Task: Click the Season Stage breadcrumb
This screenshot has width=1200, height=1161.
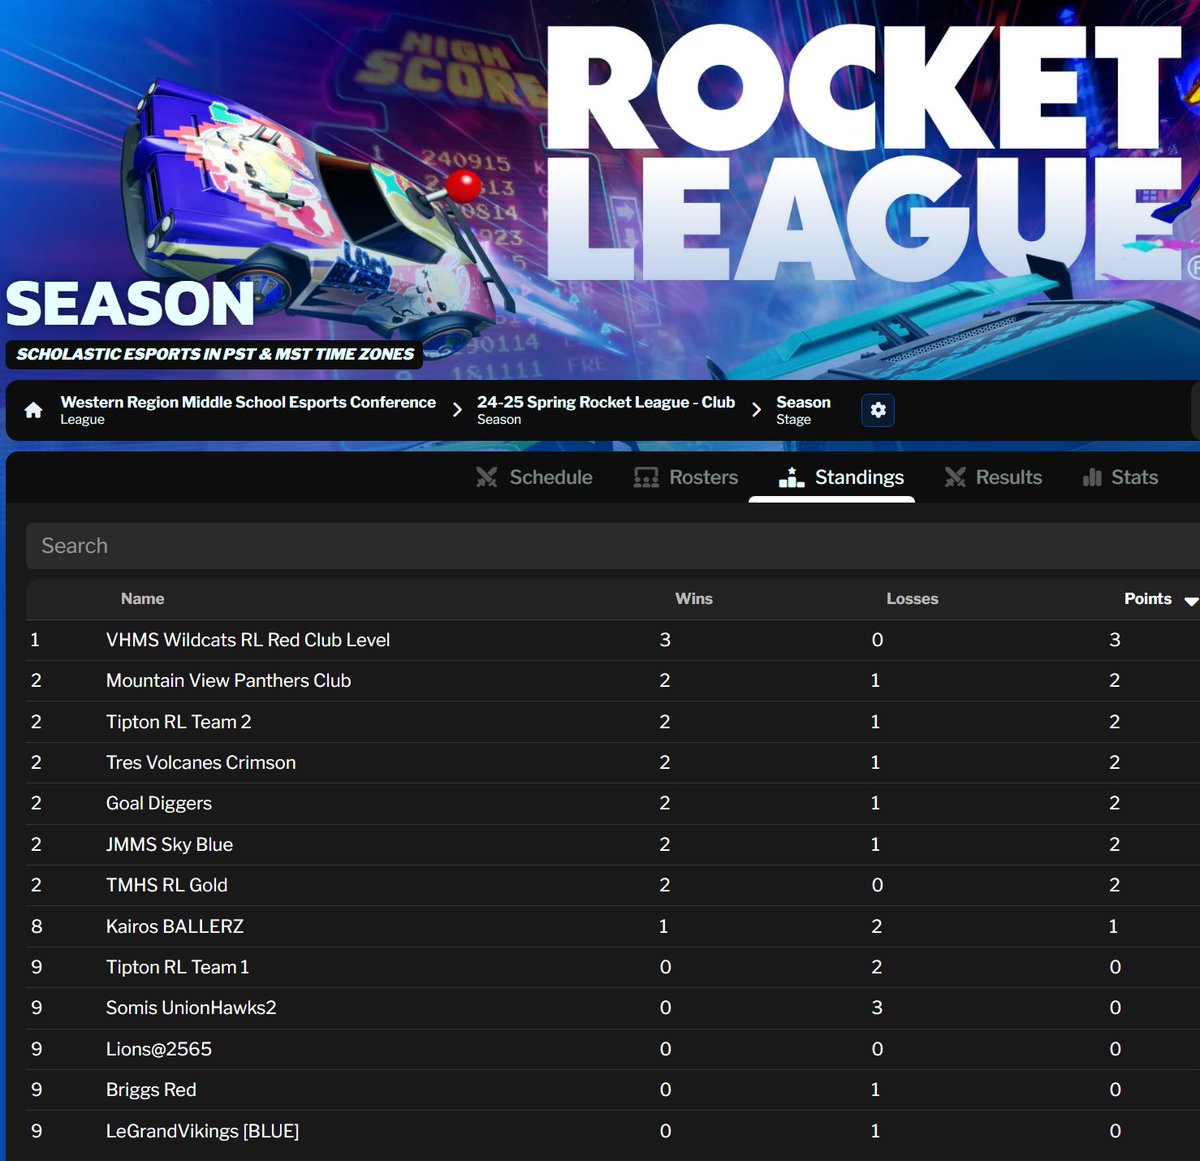Action: tap(803, 410)
